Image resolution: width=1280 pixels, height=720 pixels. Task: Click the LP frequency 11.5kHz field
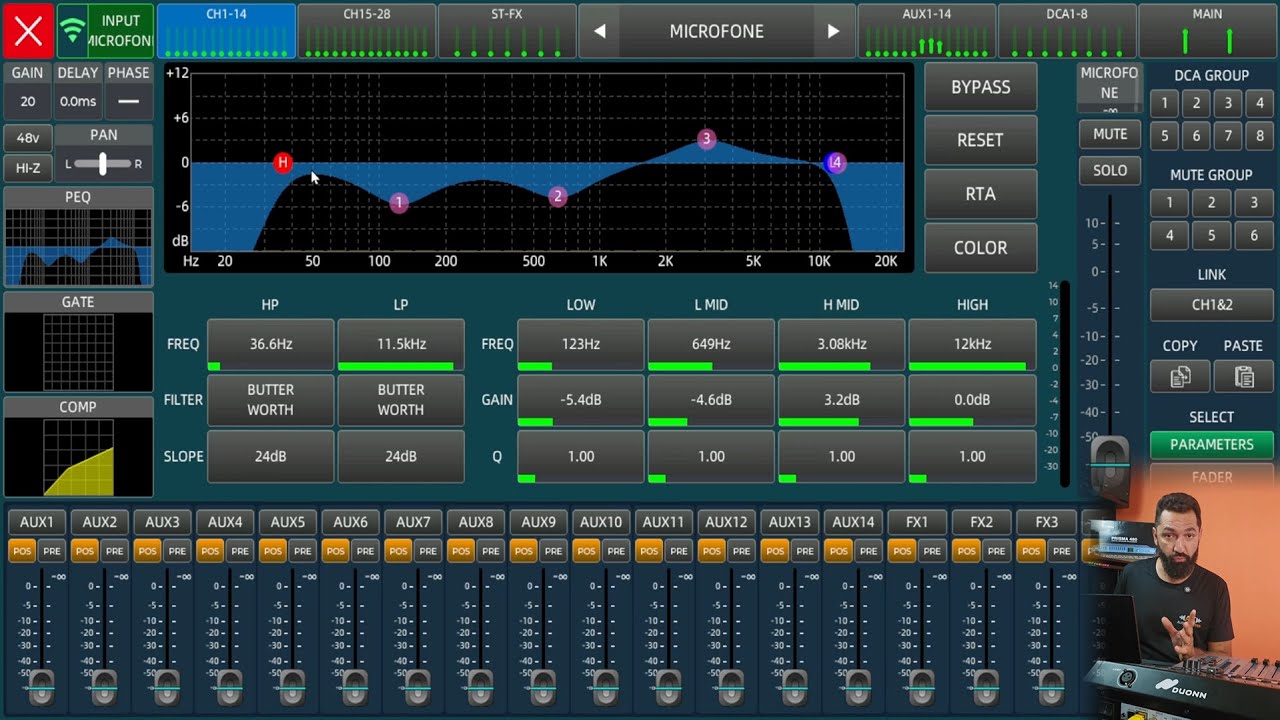[x=401, y=344]
